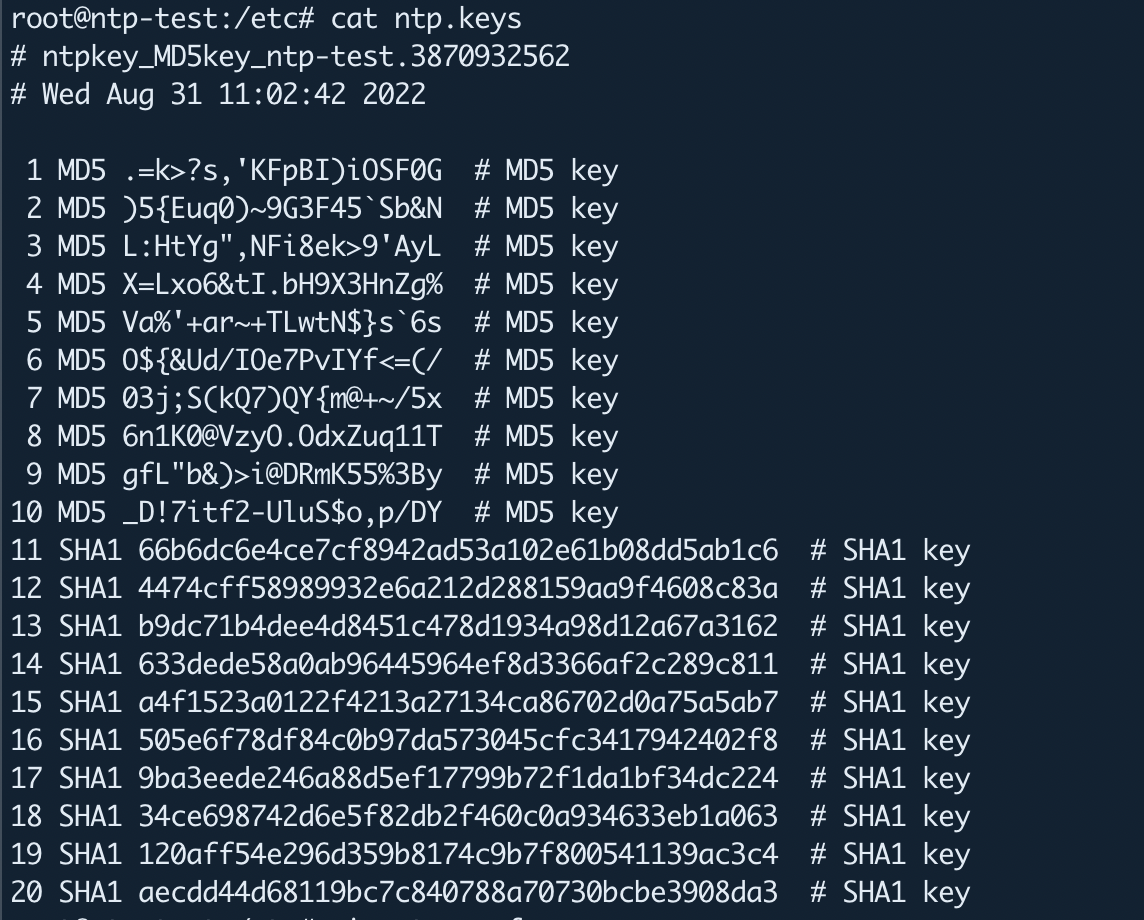1144x920 pixels.
Task: Click the key 1 MD5 value .=k>?s,'KFpBI)iOSF0G
Action: click(282, 171)
